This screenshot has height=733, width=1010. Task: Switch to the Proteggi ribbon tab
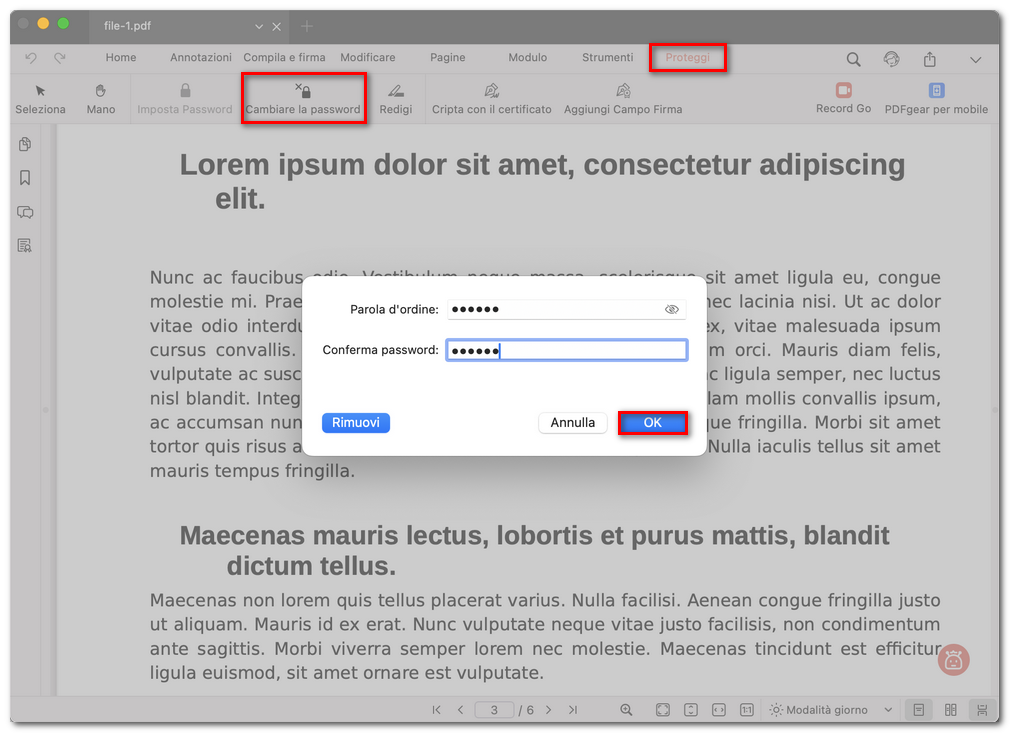click(688, 58)
